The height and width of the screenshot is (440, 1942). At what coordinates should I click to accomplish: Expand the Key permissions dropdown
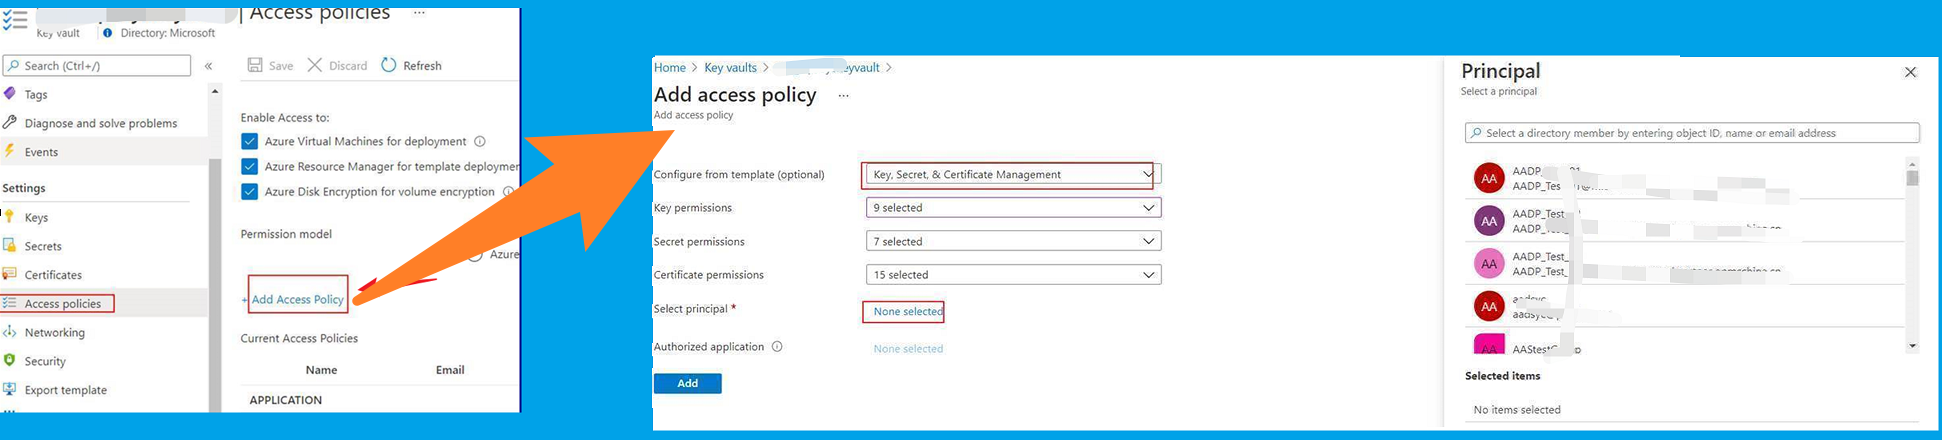coord(1012,208)
